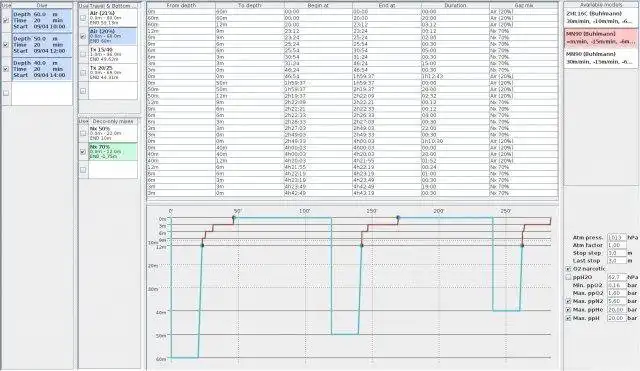Uncheck the 50.0 m dive checkbox
This screenshot has width=640, height=371.
(6, 44)
